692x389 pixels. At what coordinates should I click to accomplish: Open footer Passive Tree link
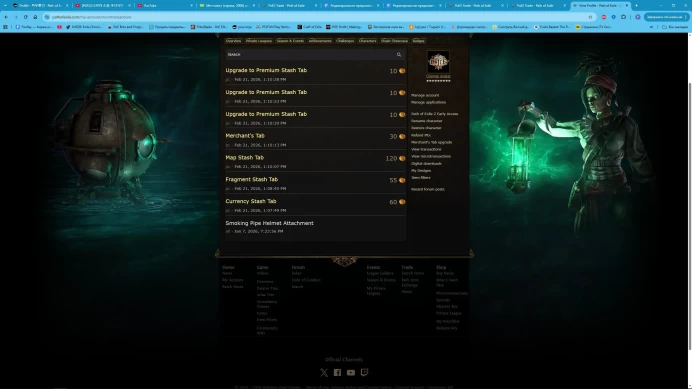267,288
